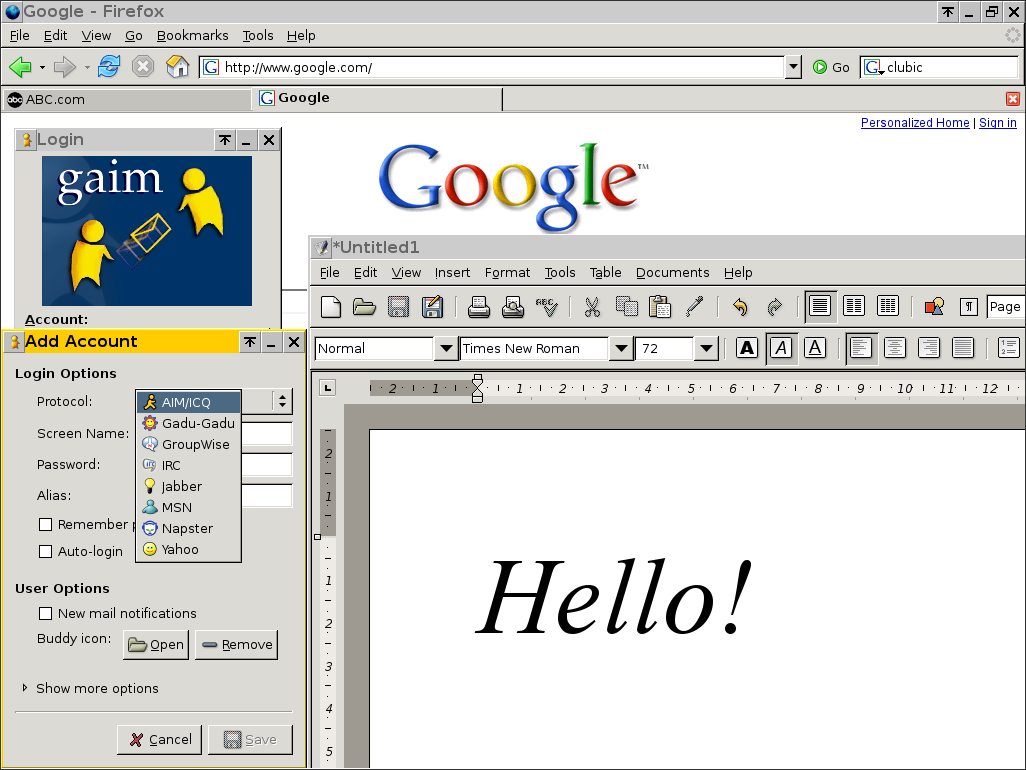Copy selection in the Untitled1 toolbar
Viewport: 1026px width, 770px height.
pyautogui.click(x=627, y=306)
